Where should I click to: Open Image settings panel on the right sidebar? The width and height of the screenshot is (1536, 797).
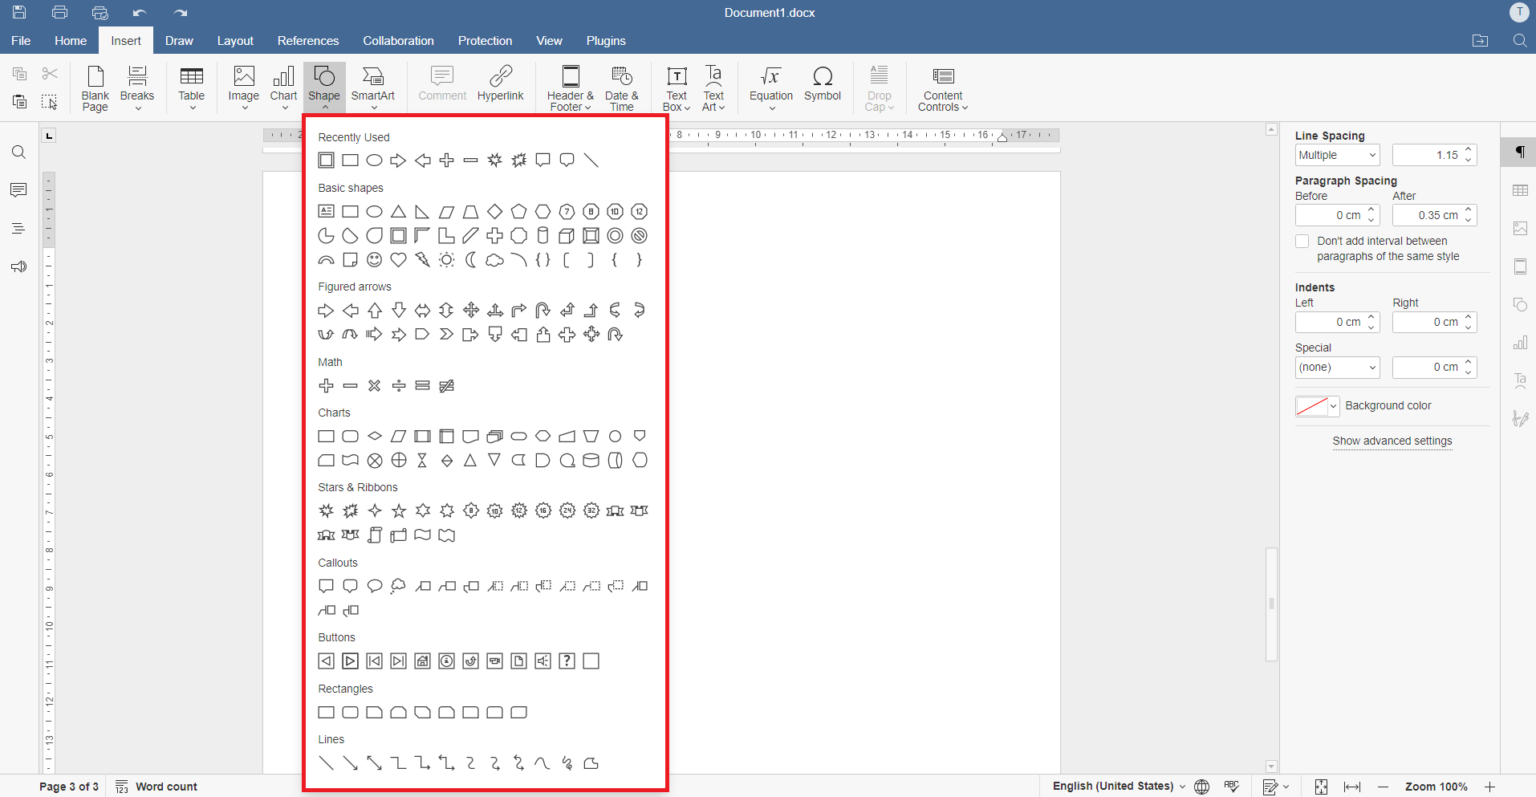(x=1520, y=228)
